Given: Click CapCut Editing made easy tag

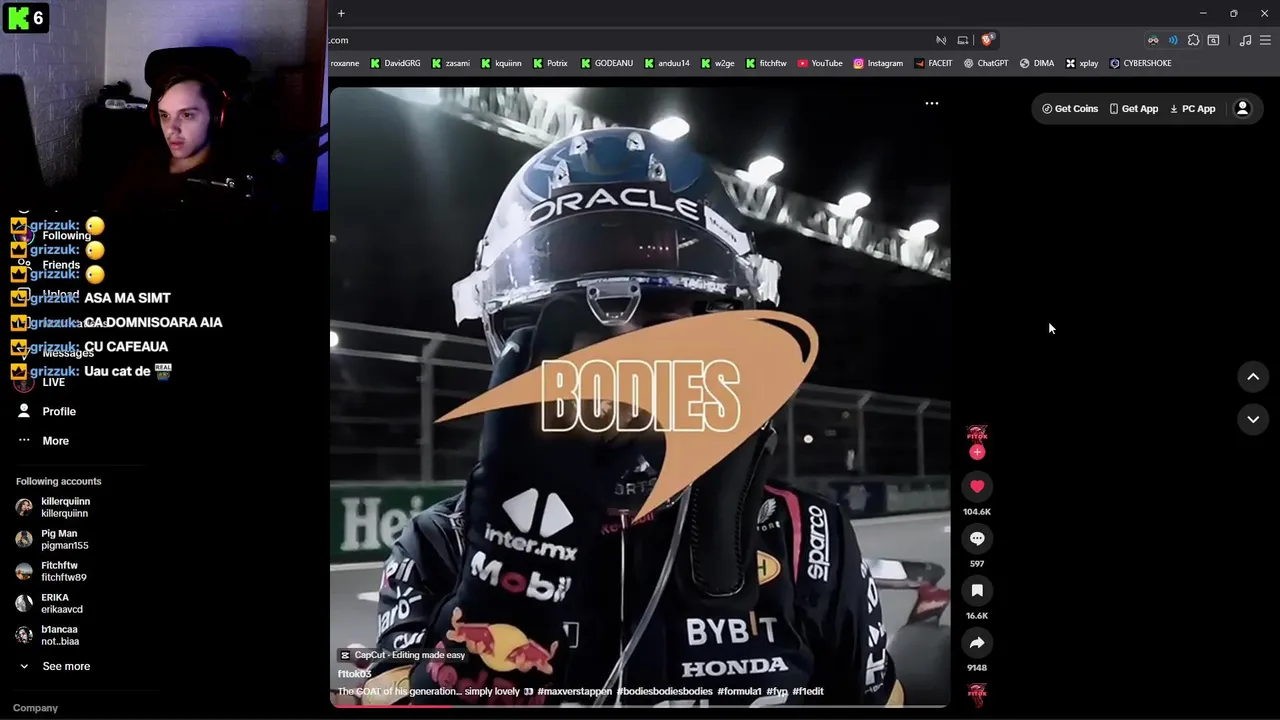Looking at the screenshot, I should coord(403,655).
